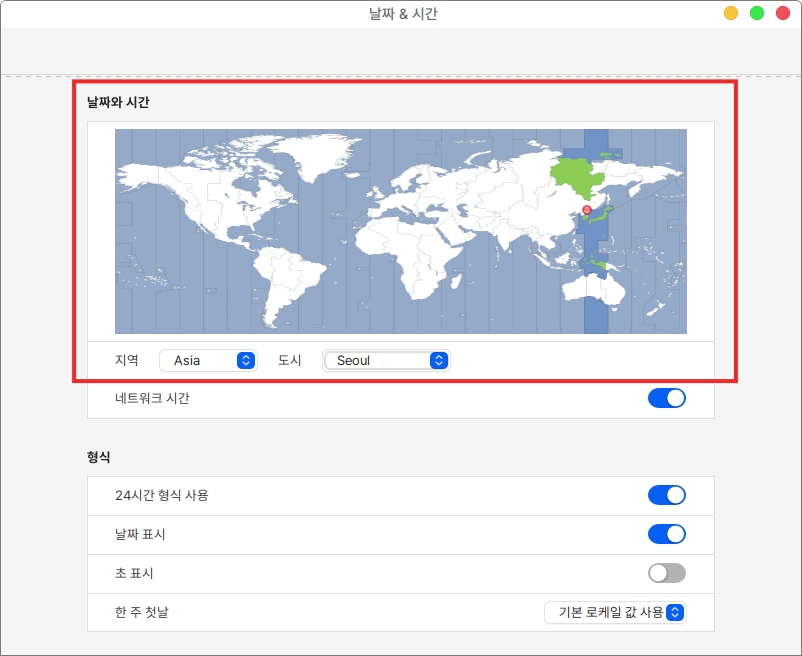Expand the 한 주 첫날 dropdown
The width and height of the screenshot is (802, 656).
point(615,612)
